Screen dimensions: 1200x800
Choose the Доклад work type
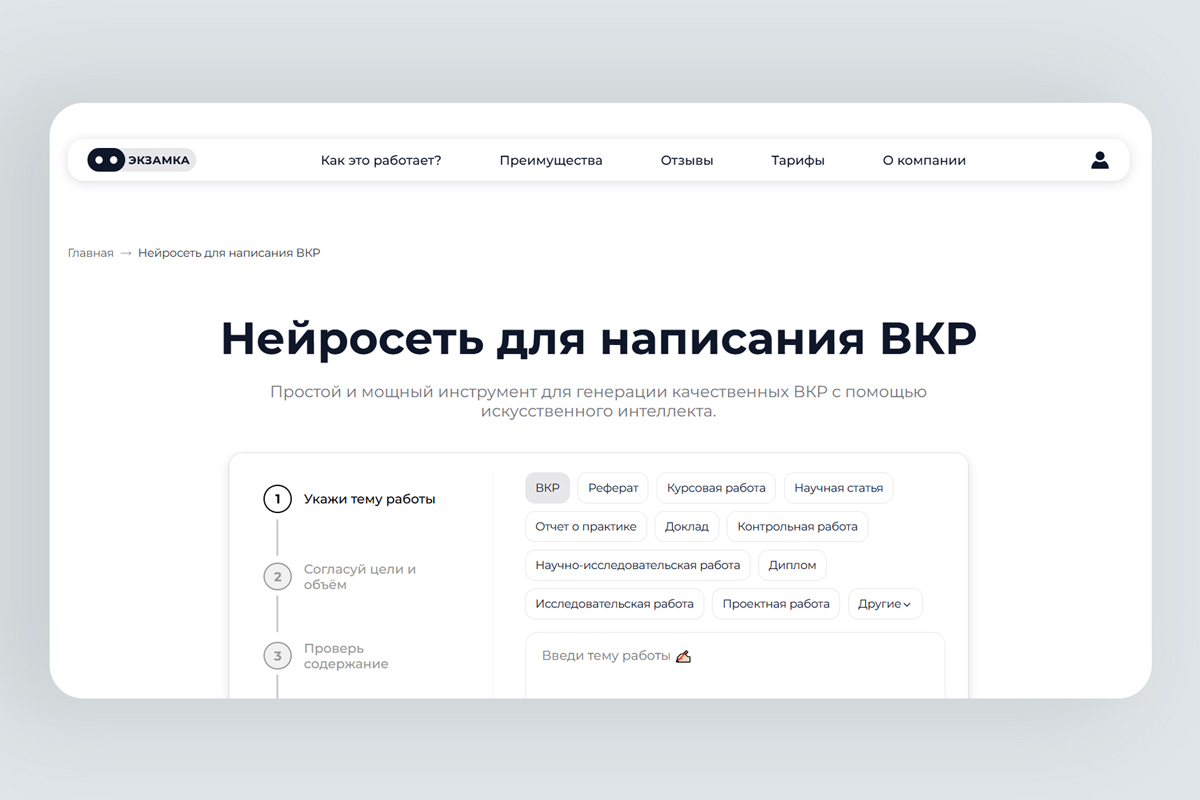(x=687, y=526)
